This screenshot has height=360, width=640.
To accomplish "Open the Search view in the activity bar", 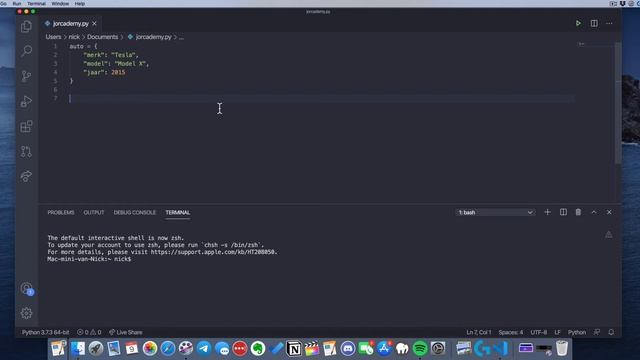I will pyautogui.click(x=26, y=51).
